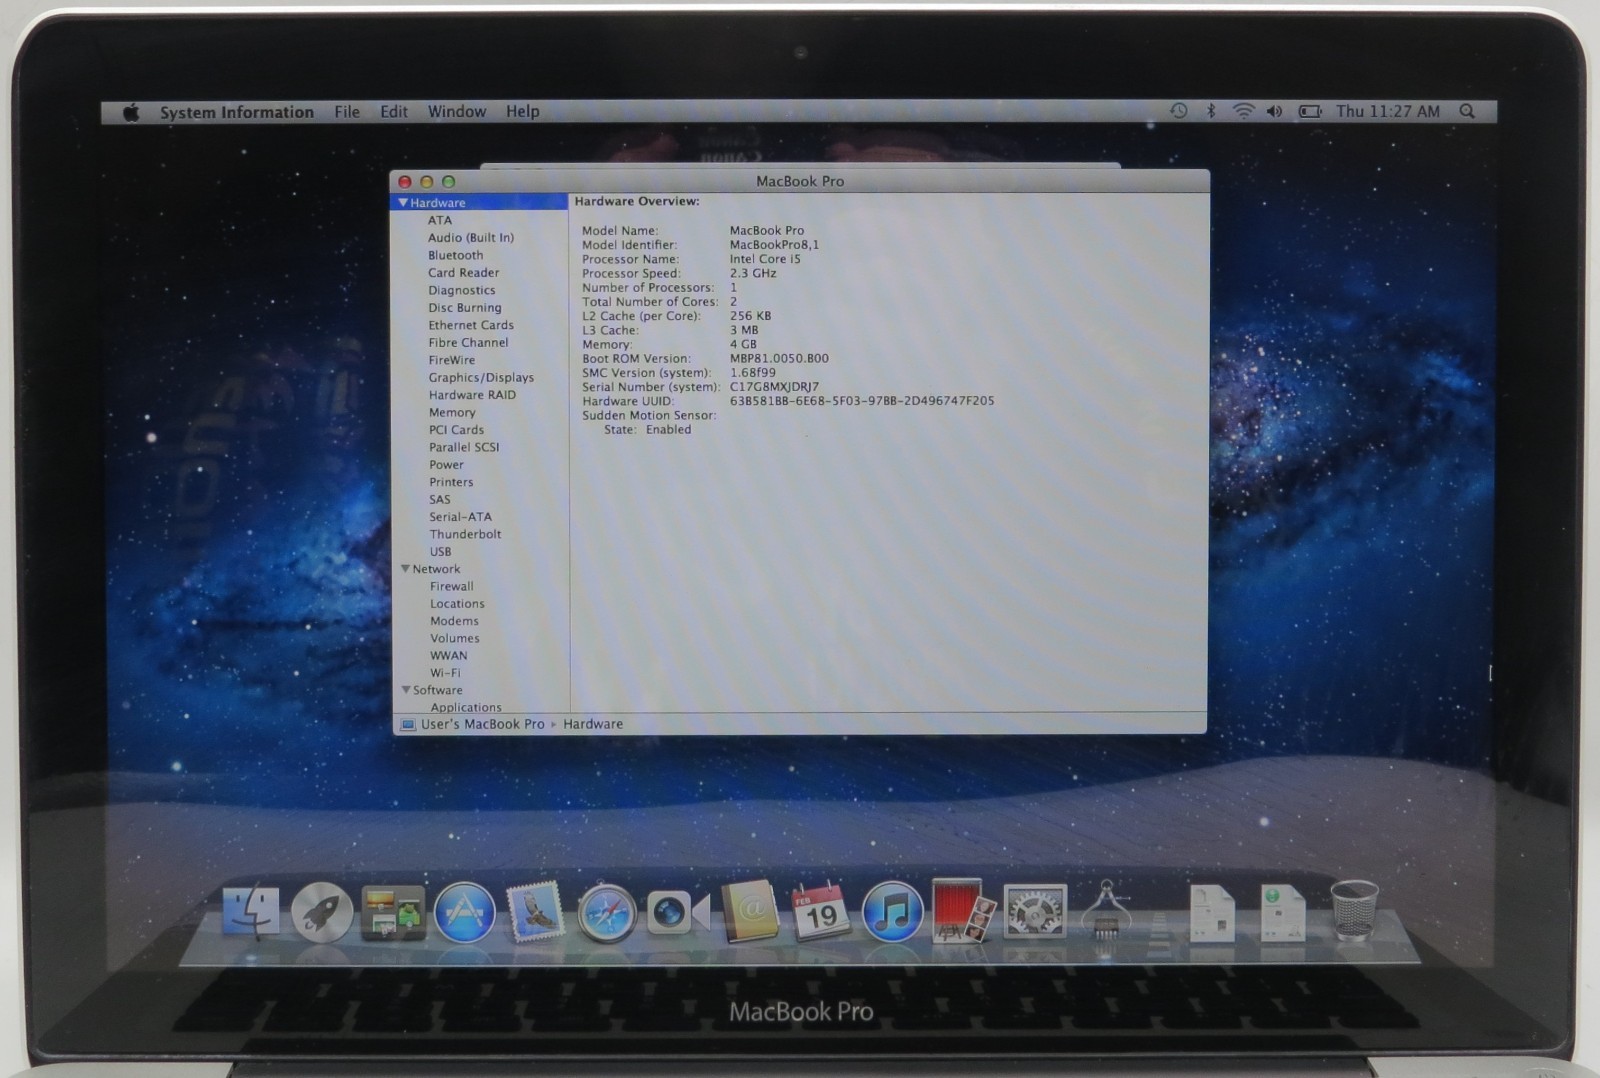Click the Time Machine menu bar icon
The height and width of the screenshot is (1078, 1600).
click(1179, 111)
